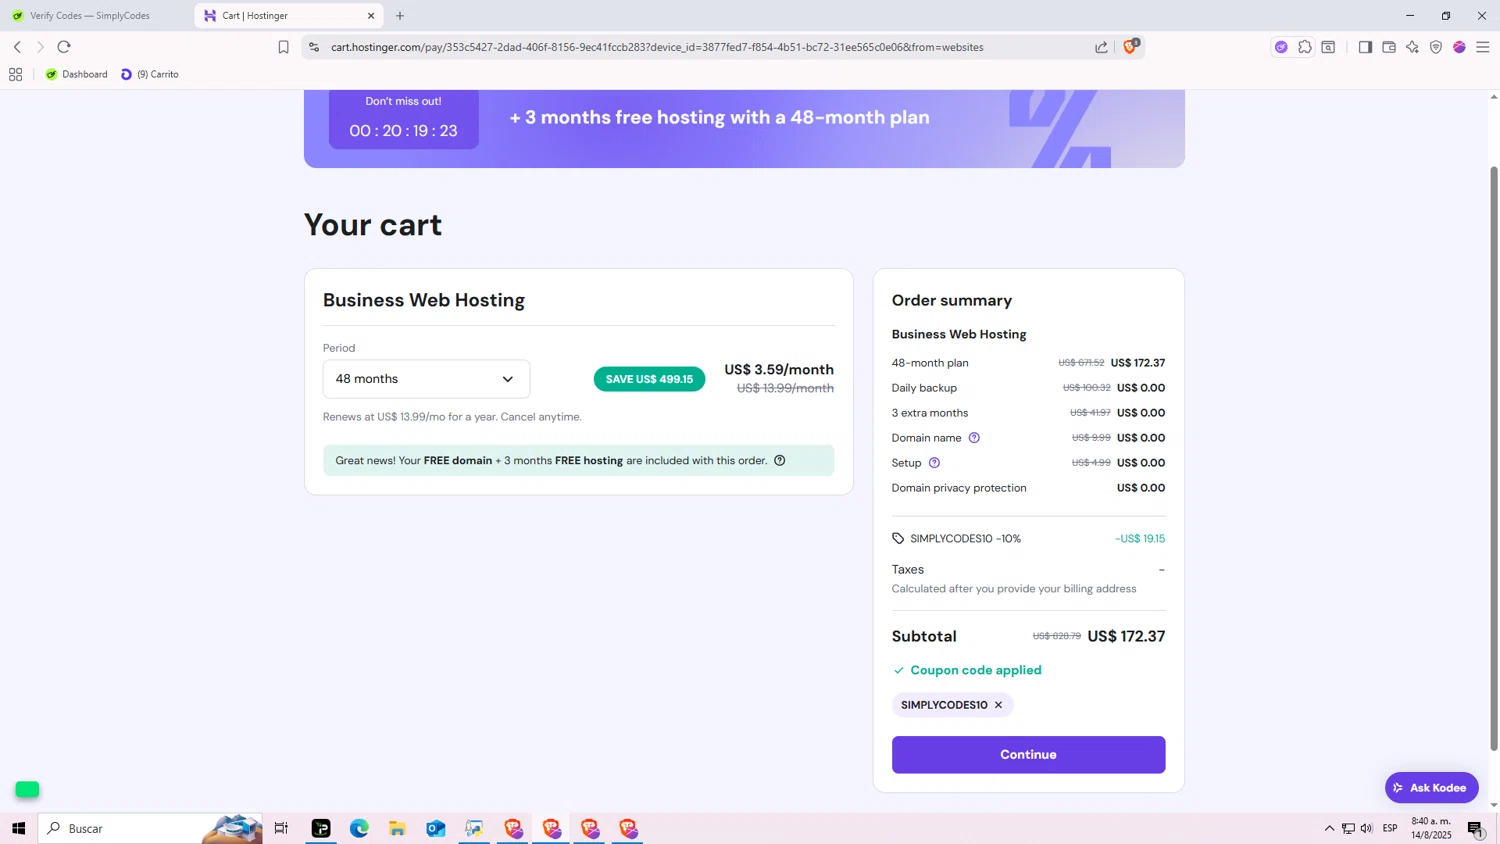Go back to the previous page

point(17,47)
